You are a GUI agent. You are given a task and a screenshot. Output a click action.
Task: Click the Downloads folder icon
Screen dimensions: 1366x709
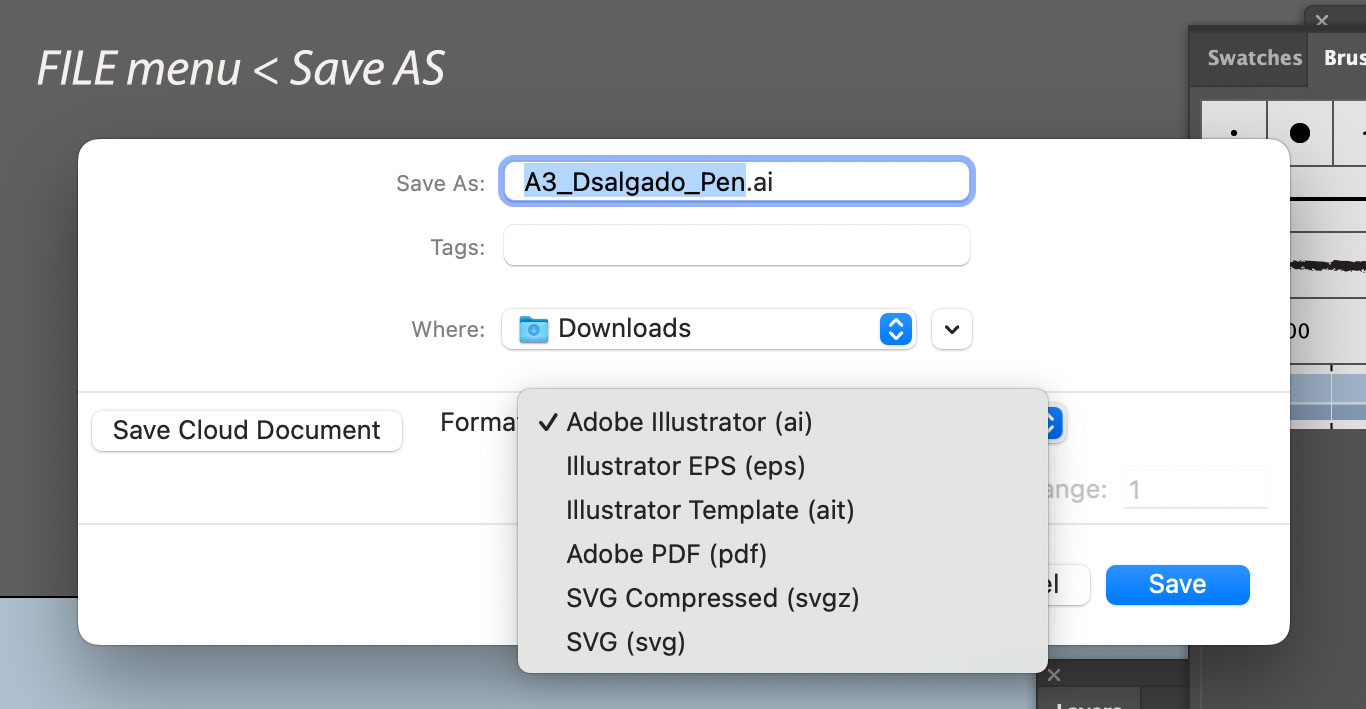(x=534, y=329)
